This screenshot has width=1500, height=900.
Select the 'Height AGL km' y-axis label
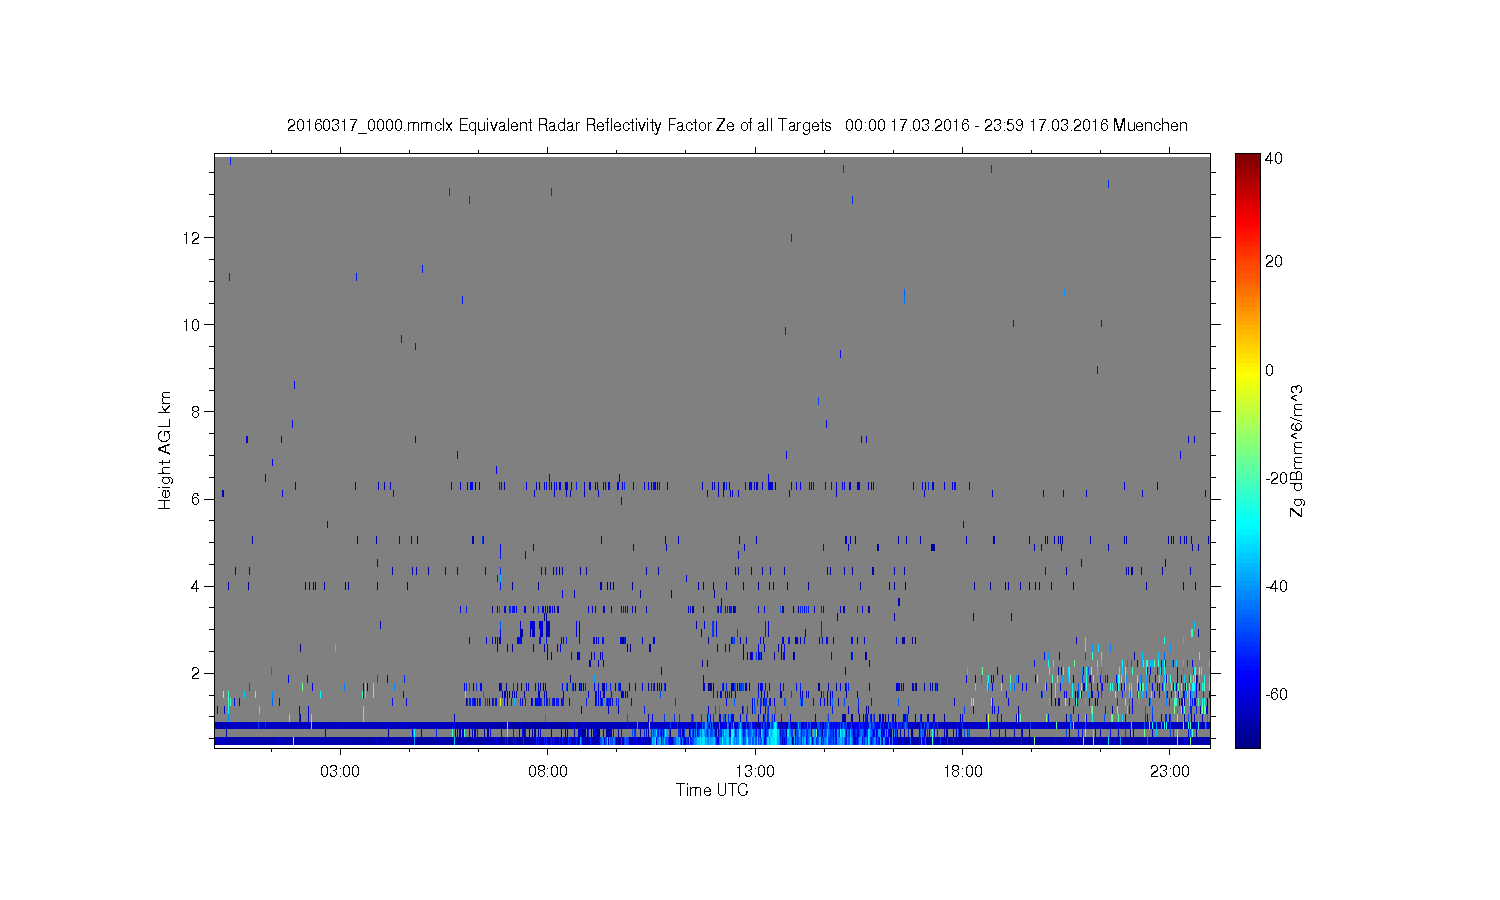pos(165,450)
